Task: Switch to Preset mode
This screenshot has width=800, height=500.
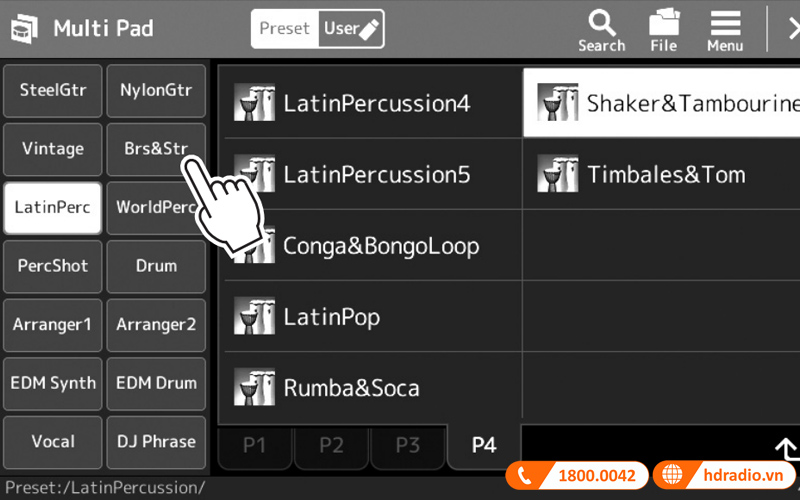Action: 284,29
